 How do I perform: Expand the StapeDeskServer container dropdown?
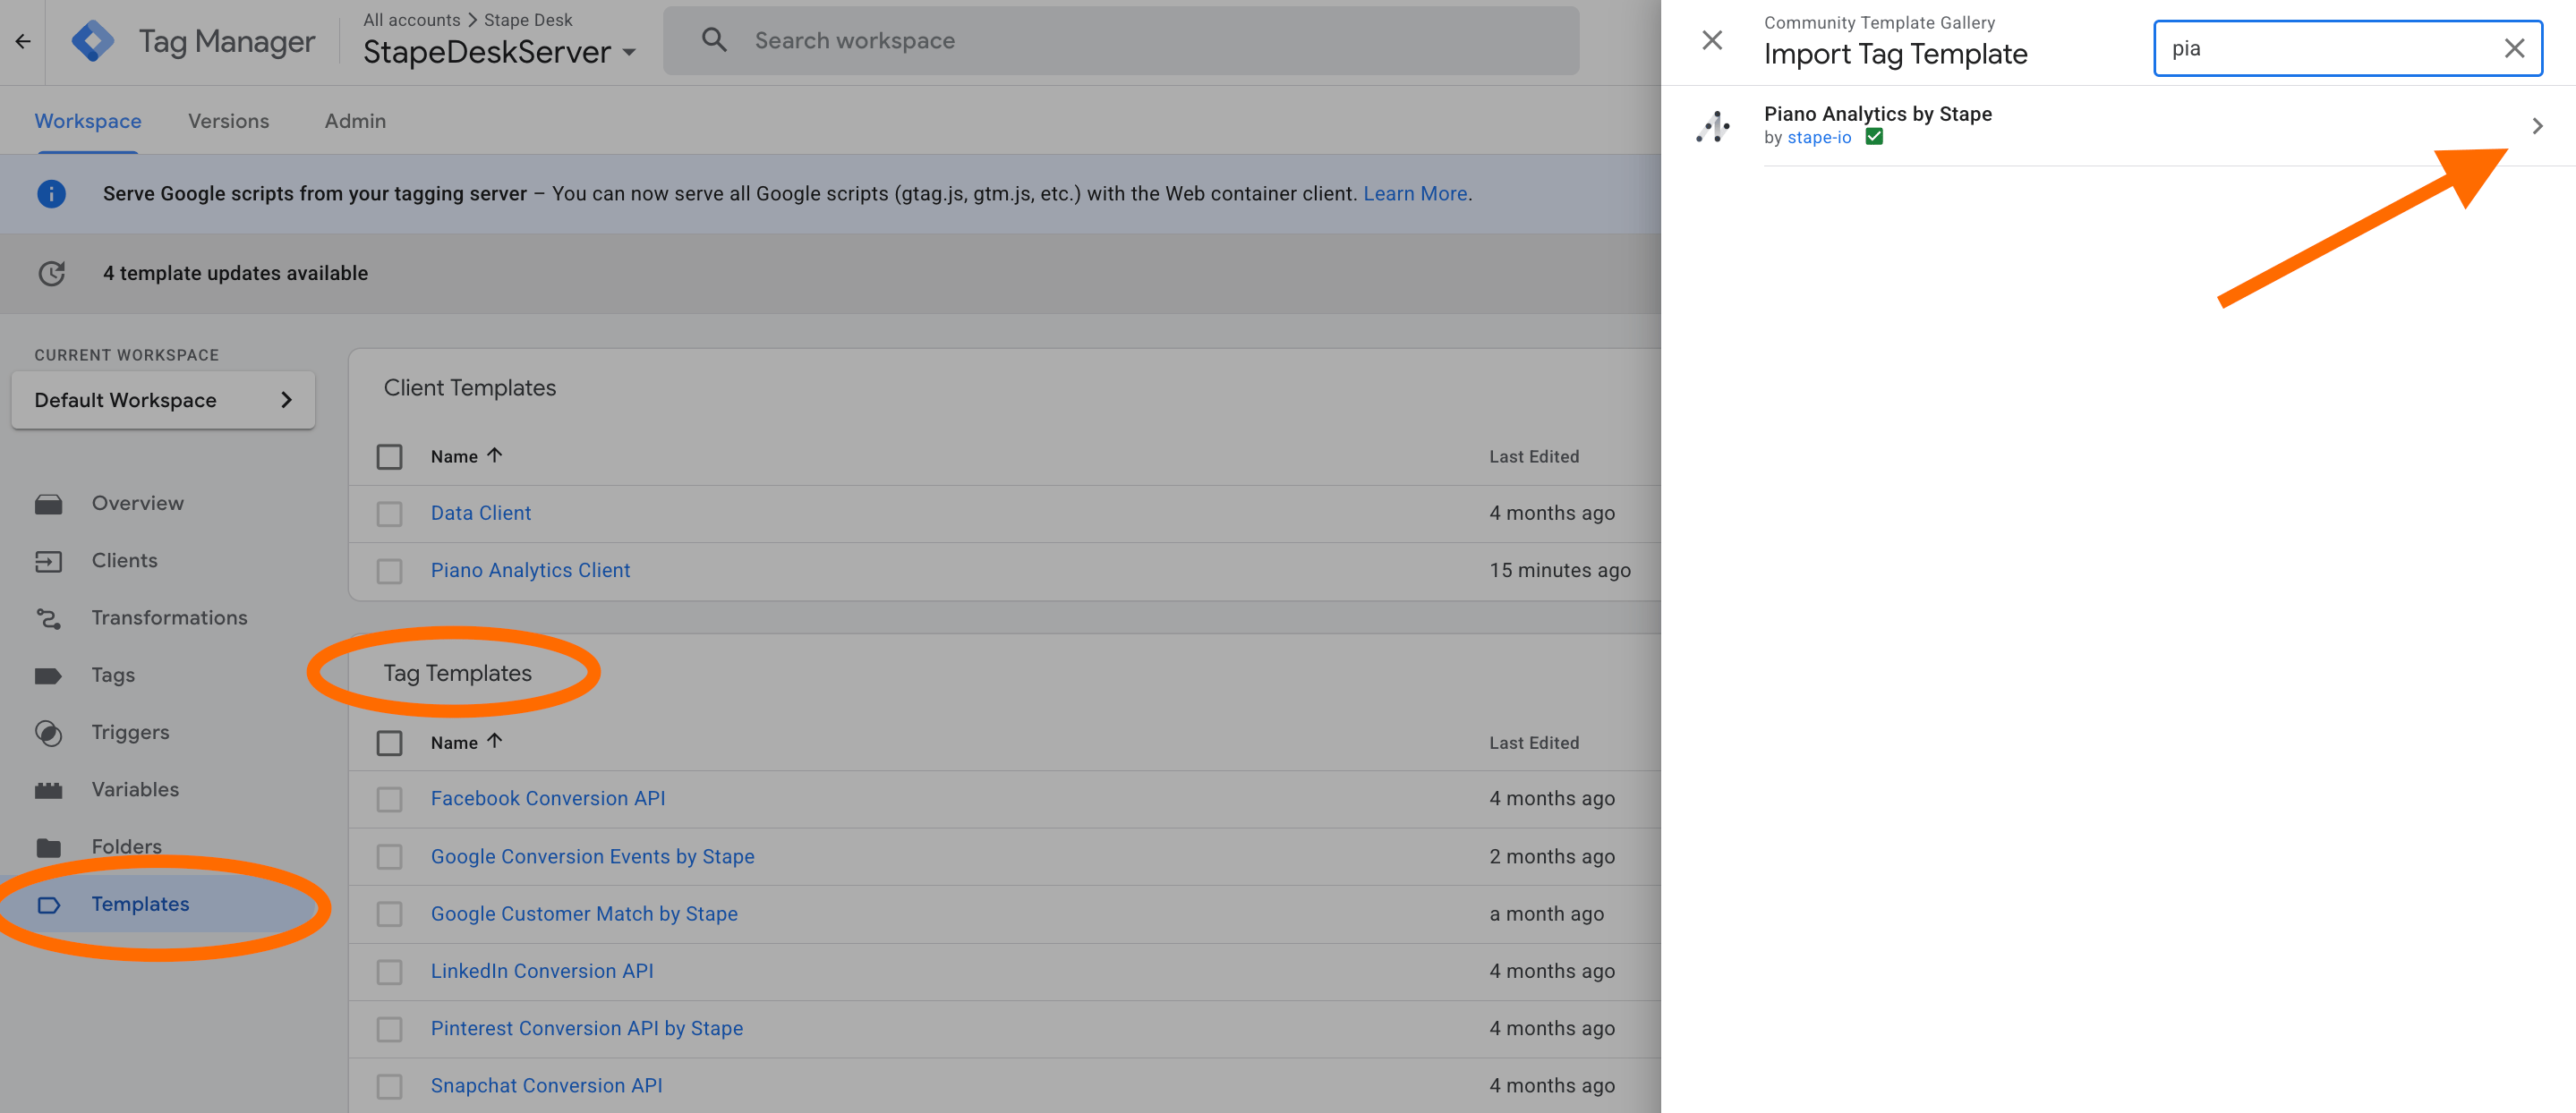[629, 52]
